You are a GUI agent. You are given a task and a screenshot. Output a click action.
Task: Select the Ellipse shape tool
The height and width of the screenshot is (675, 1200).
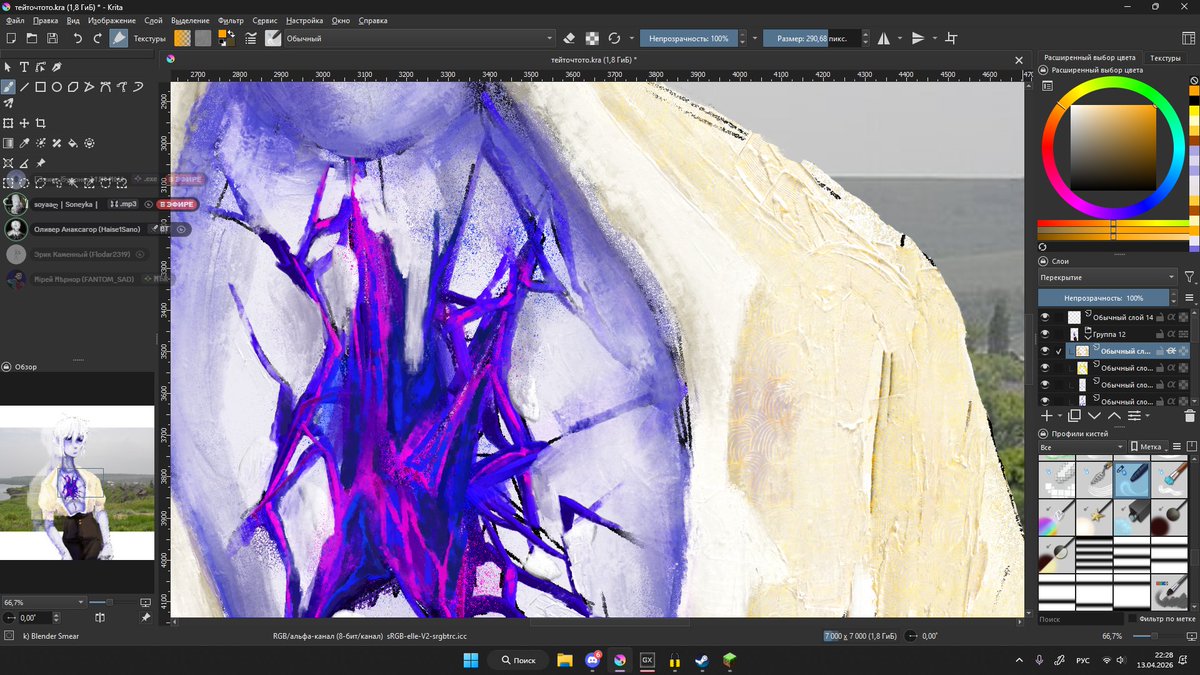pyautogui.click(x=57, y=87)
